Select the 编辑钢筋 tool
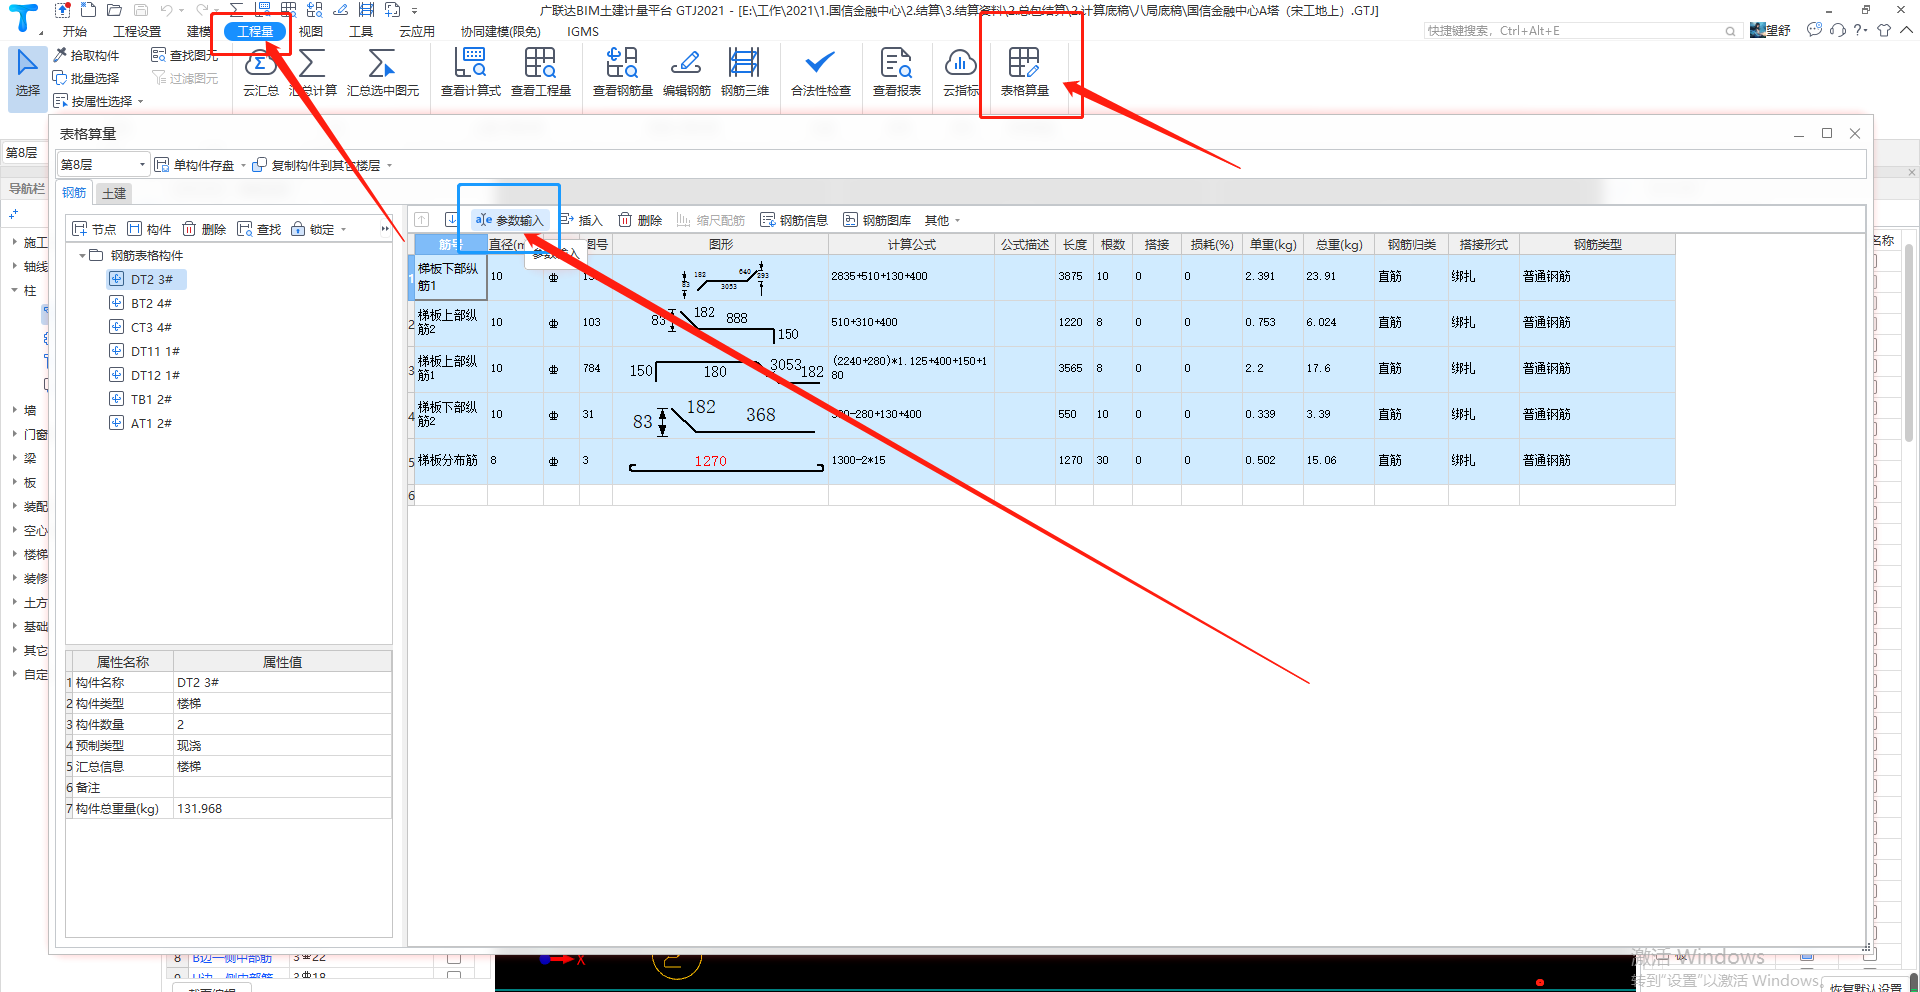The width and height of the screenshot is (1920, 992). click(x=686, y=72)
